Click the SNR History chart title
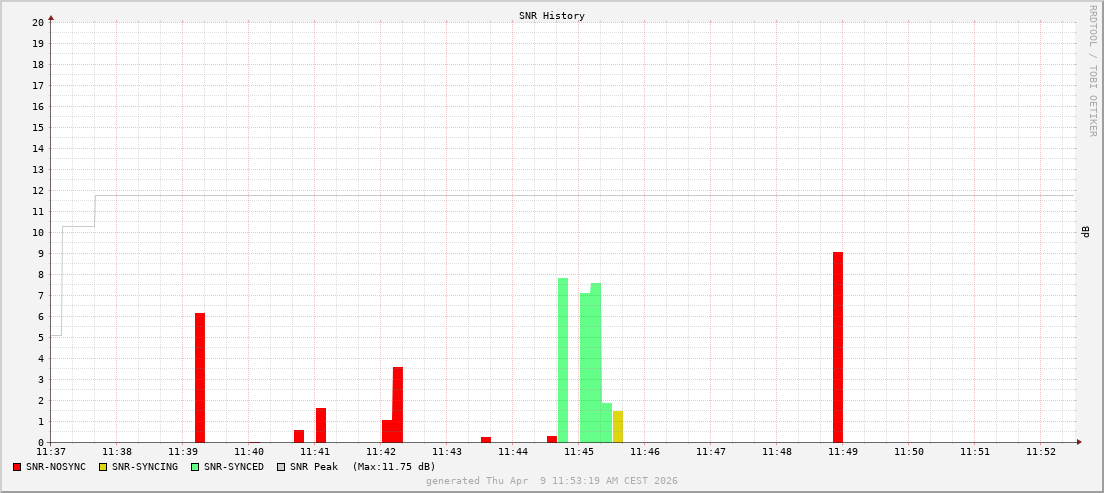Viewport: 1104px width, 493px height. pos(552,16)
